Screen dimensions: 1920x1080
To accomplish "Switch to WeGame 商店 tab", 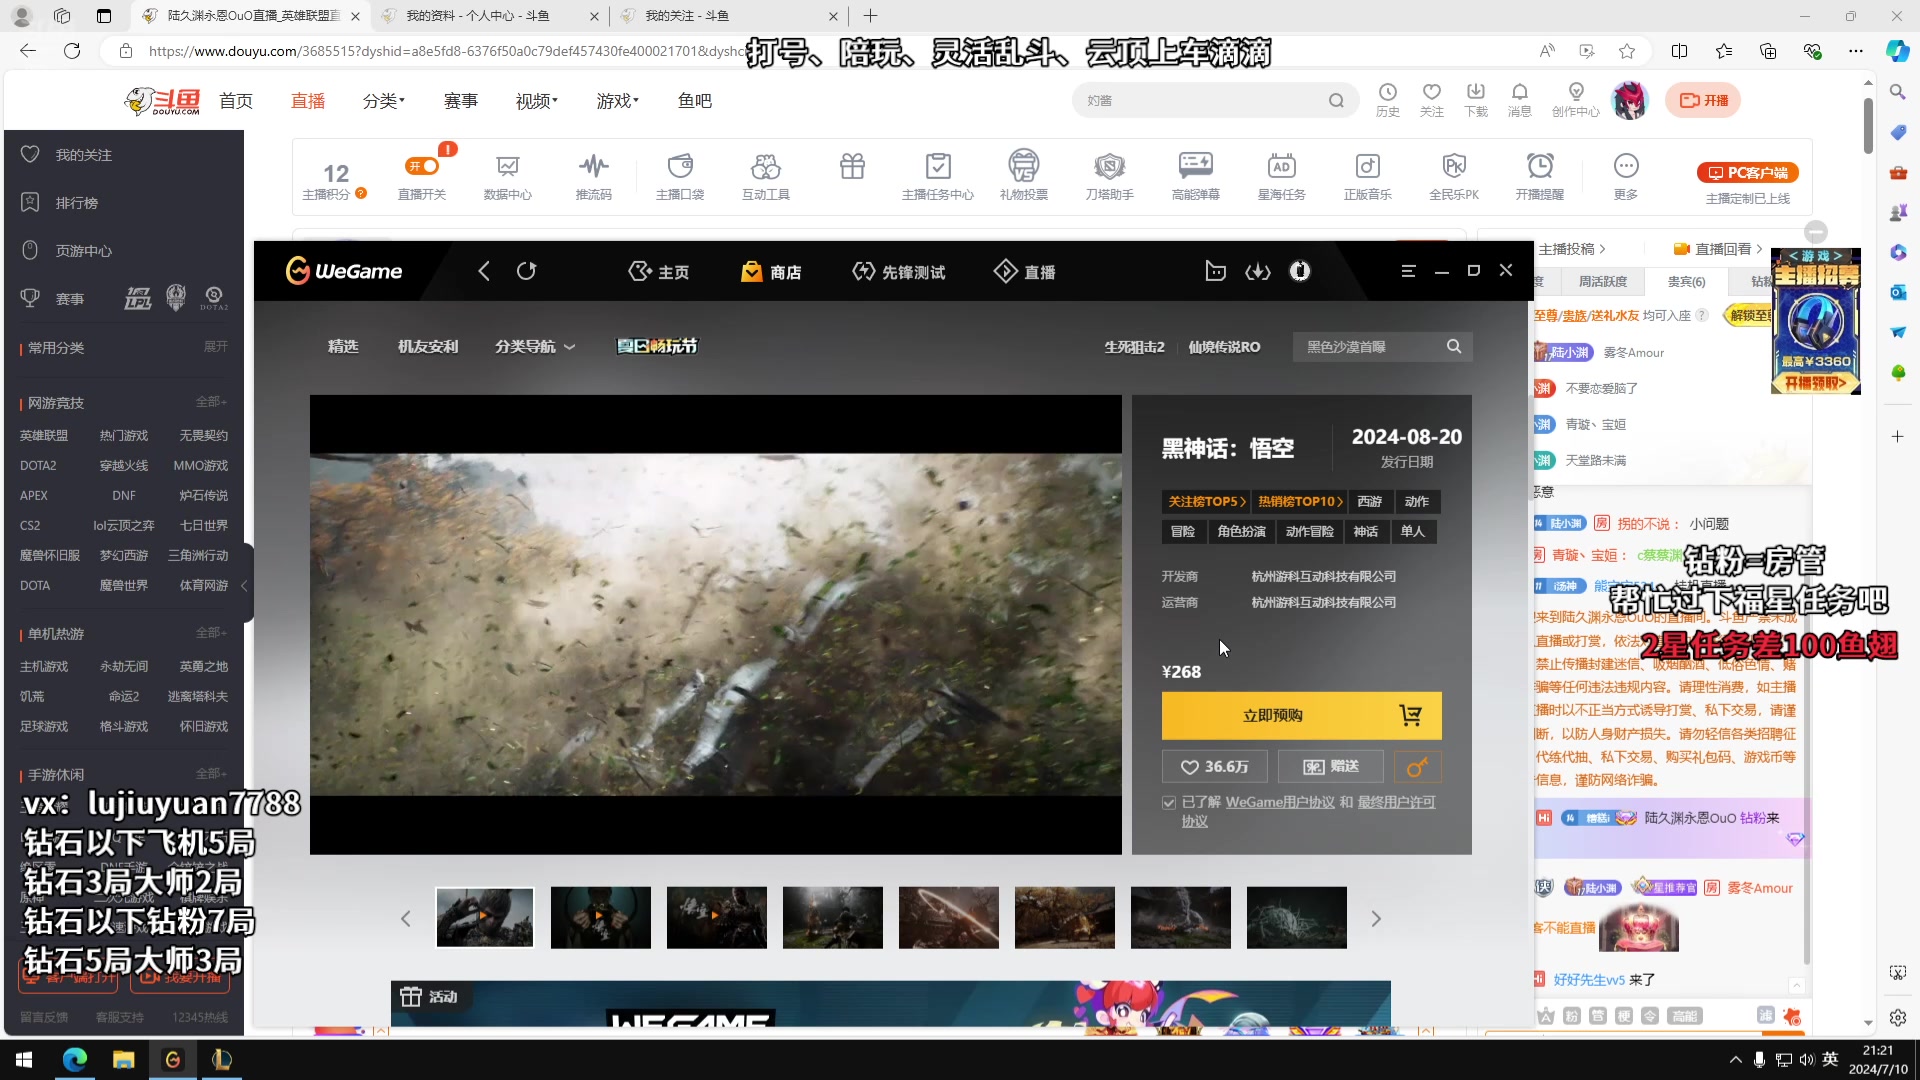I will point(771,272).
